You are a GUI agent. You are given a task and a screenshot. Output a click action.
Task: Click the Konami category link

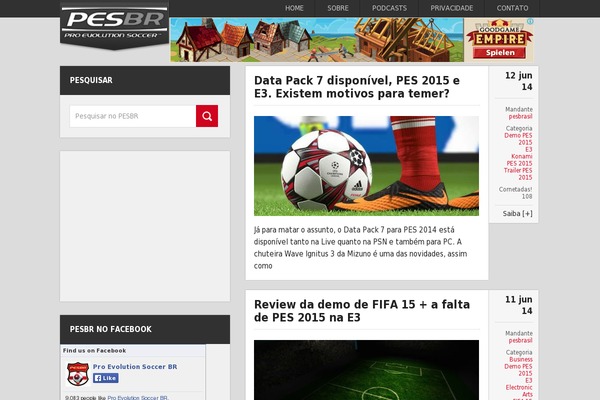(522, 156)
